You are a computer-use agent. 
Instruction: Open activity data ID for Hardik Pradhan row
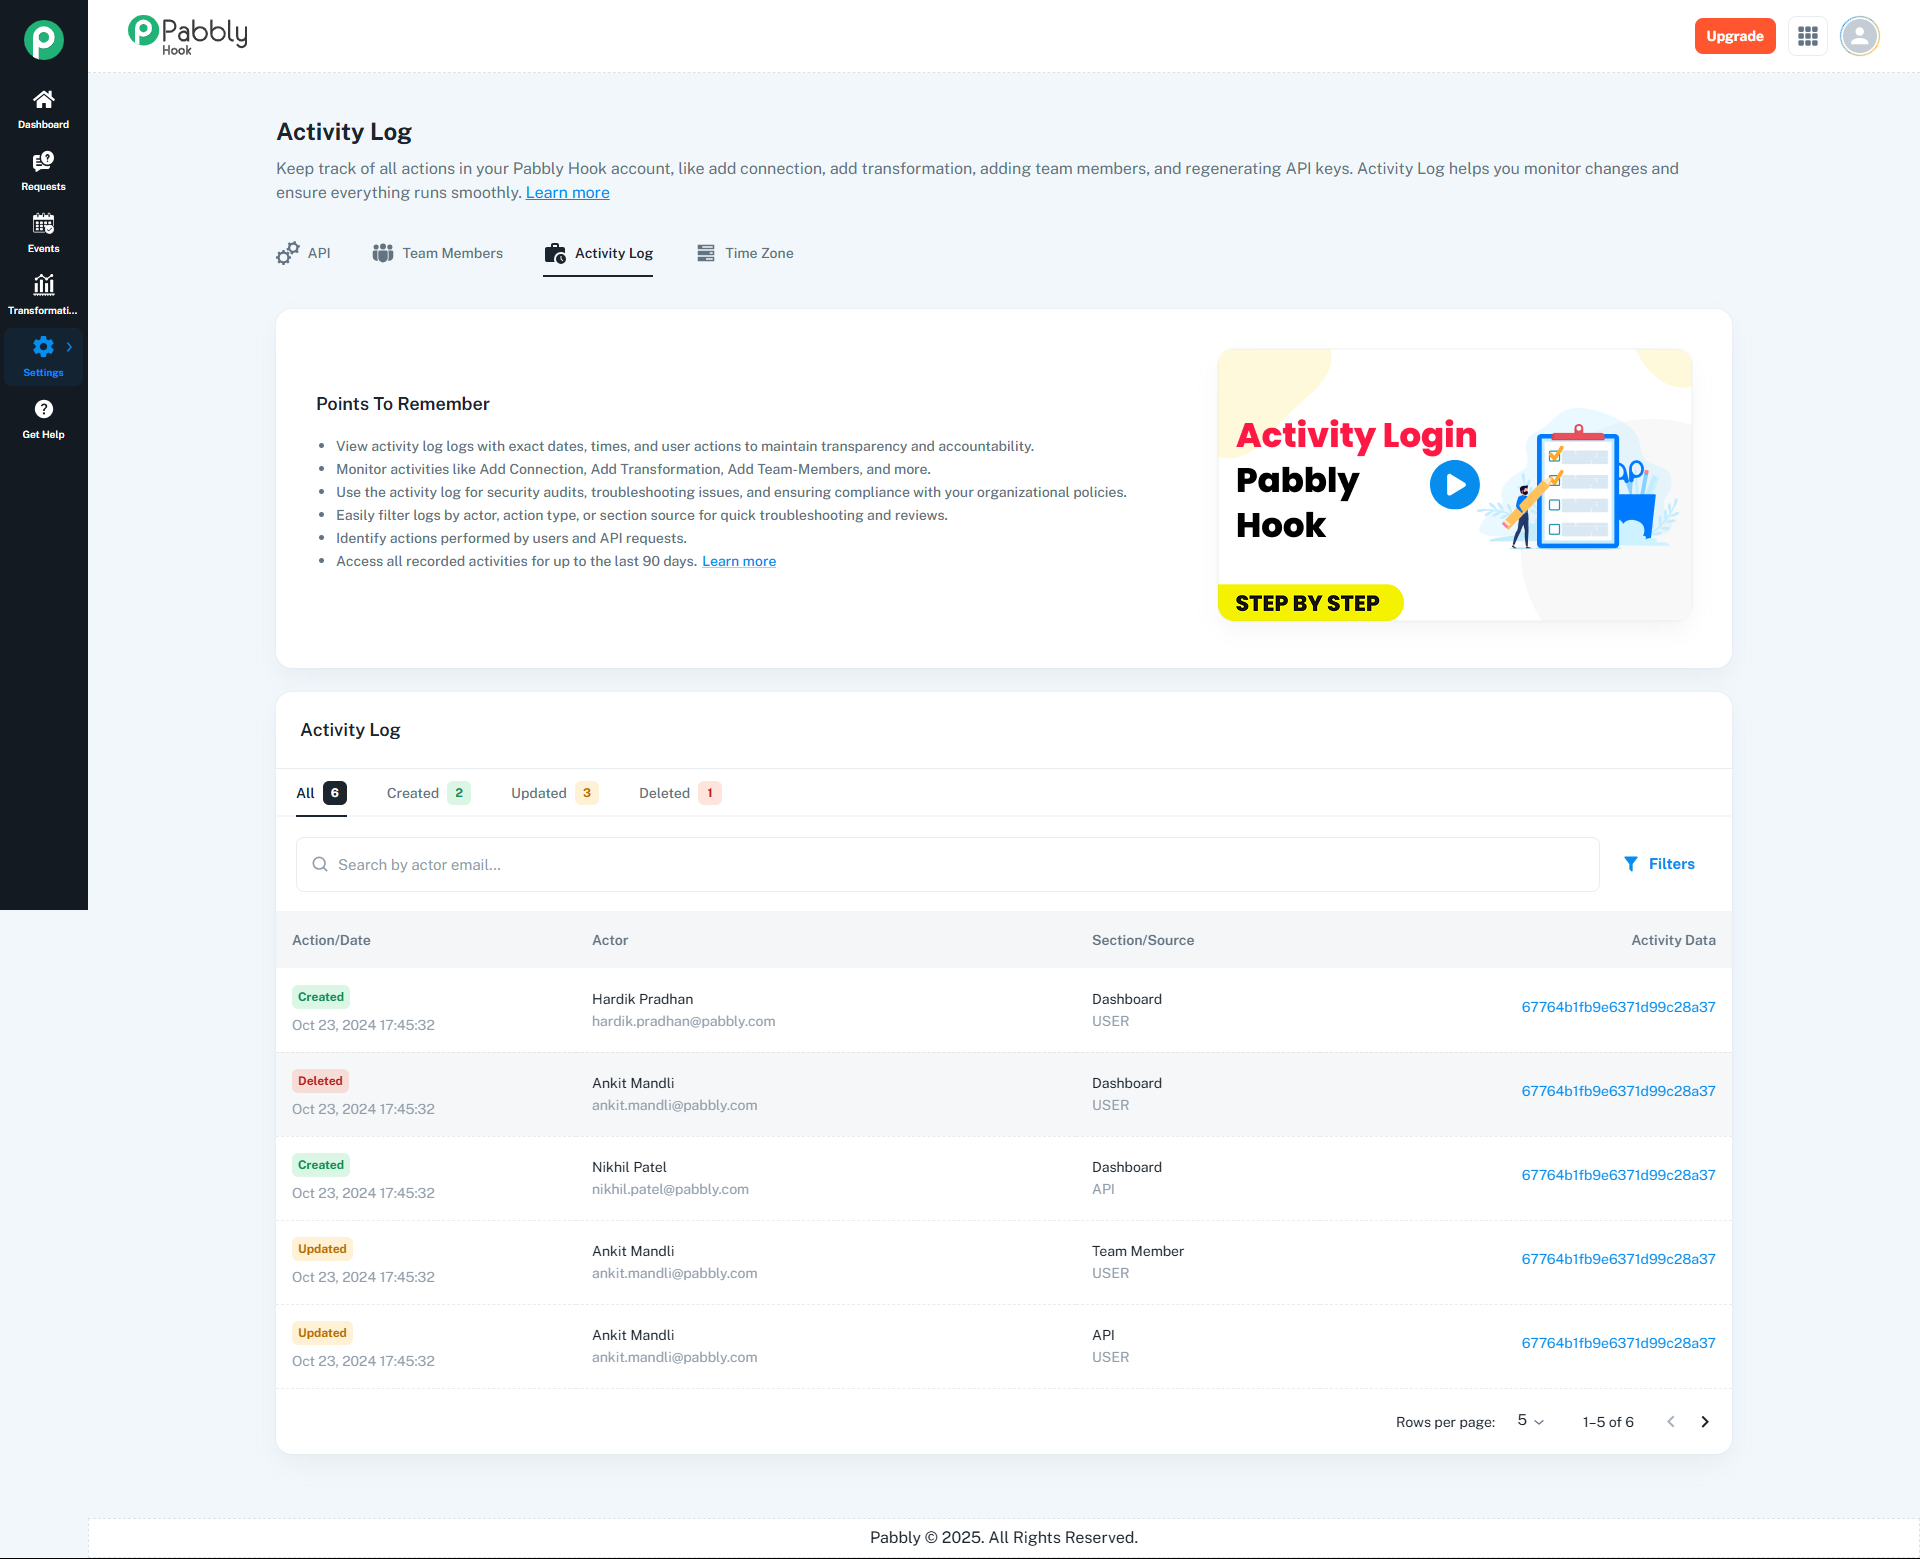[x=1618, y=1007]
